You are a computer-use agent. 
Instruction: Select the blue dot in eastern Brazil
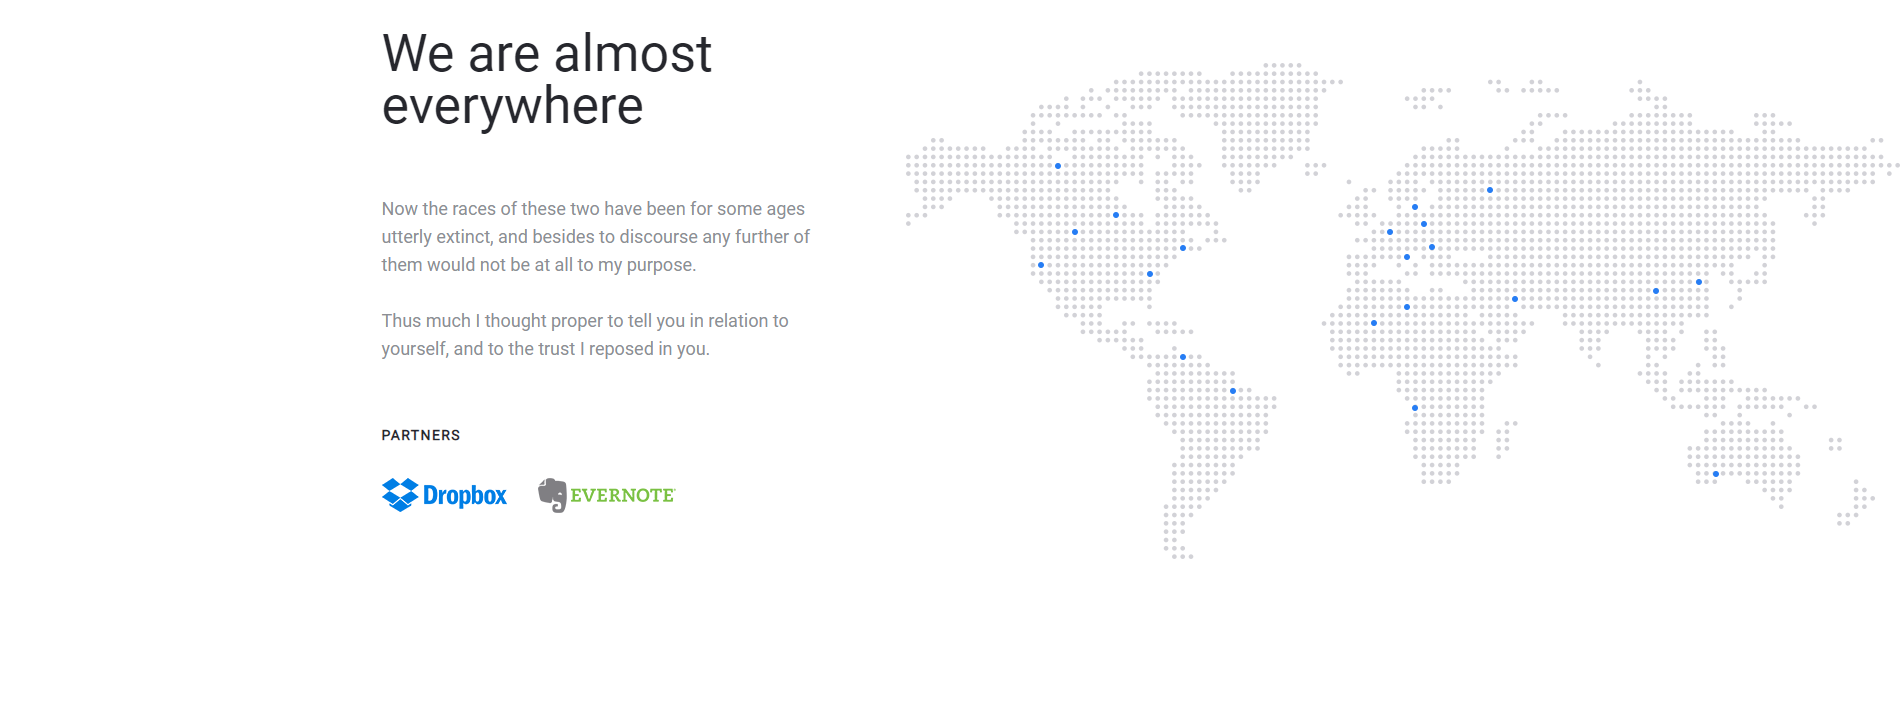1233,391
